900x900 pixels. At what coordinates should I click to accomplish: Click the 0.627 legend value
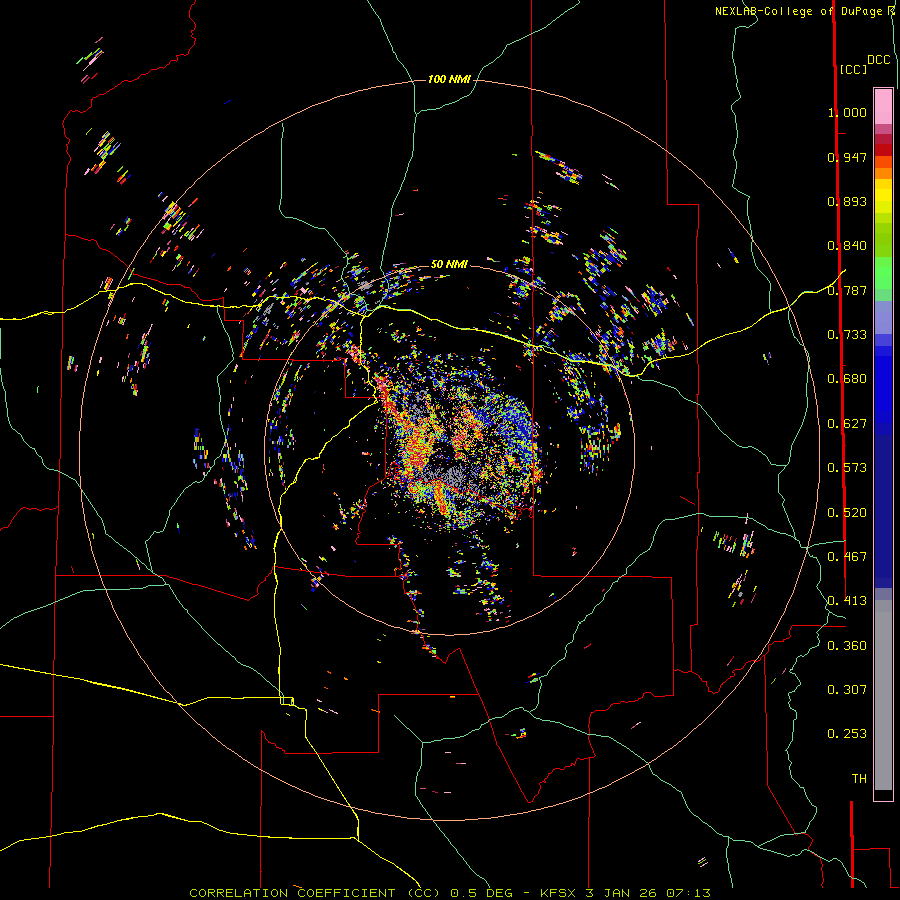[x=847, y=424]
